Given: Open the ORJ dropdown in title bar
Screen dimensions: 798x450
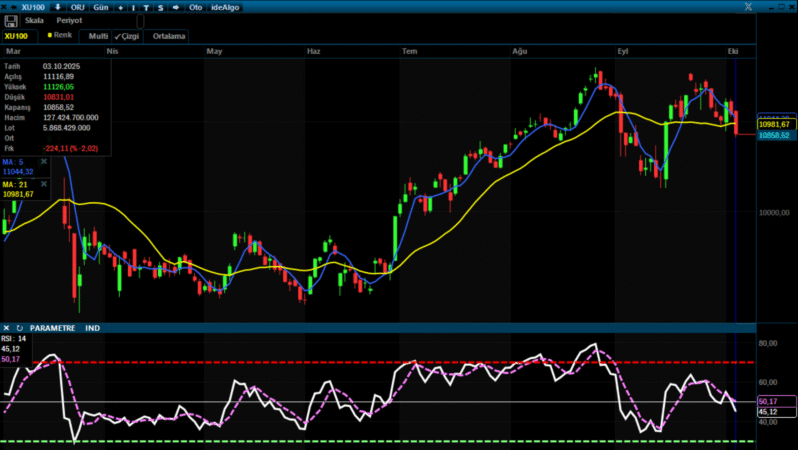Looking at the screenshot, I should pos(77,6).
